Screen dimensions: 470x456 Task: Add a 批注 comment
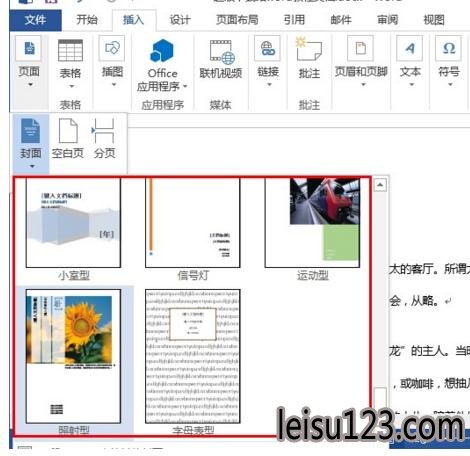(x=309, y=59)
